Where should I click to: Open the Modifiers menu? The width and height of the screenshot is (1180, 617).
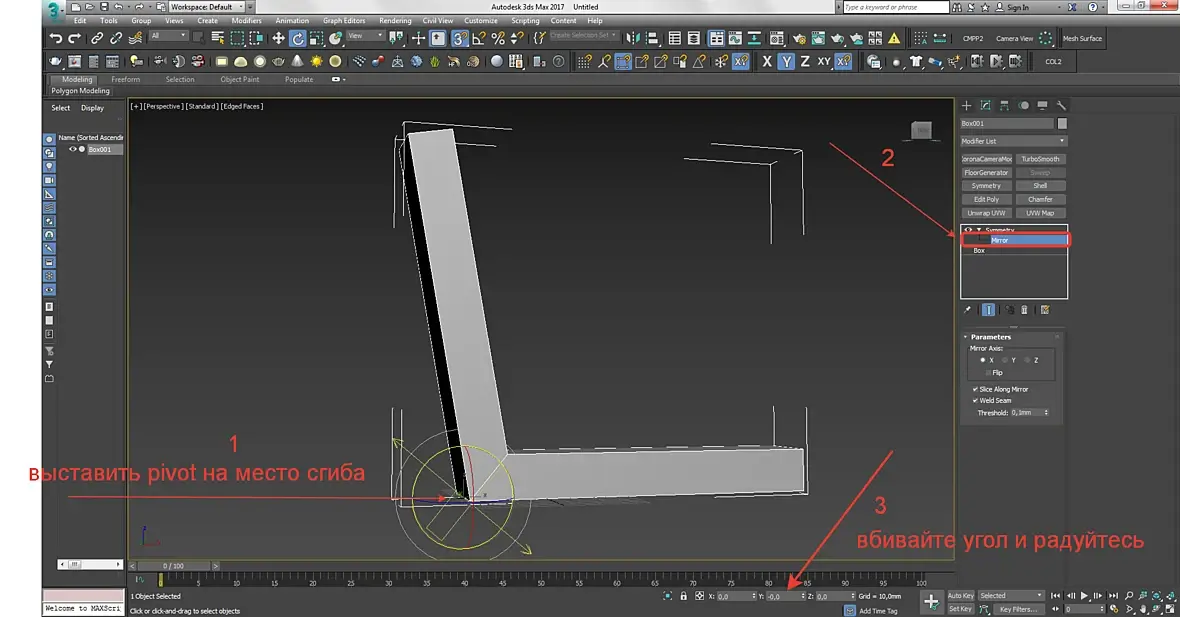(x=246, y=20)
